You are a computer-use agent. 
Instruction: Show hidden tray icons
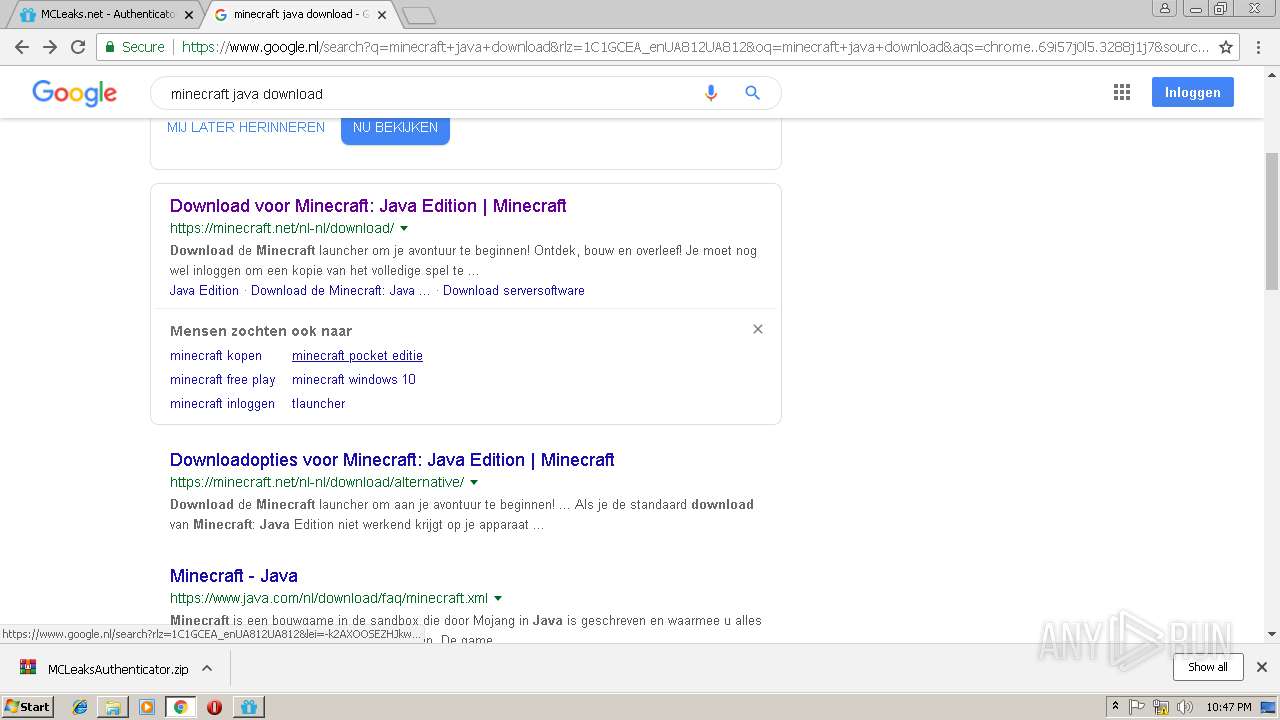pos(1115,707)
